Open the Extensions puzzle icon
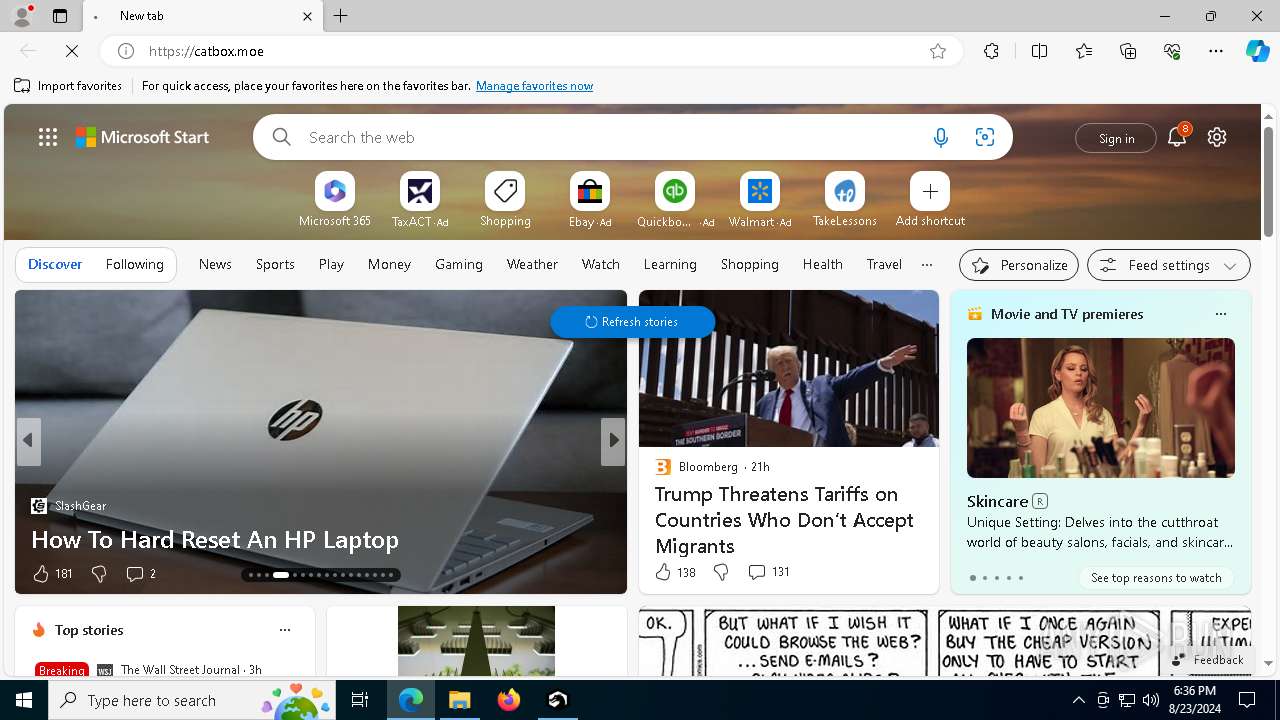Image resolution: width=1280 pixels, height=720 pixels. tap(991, 51)
